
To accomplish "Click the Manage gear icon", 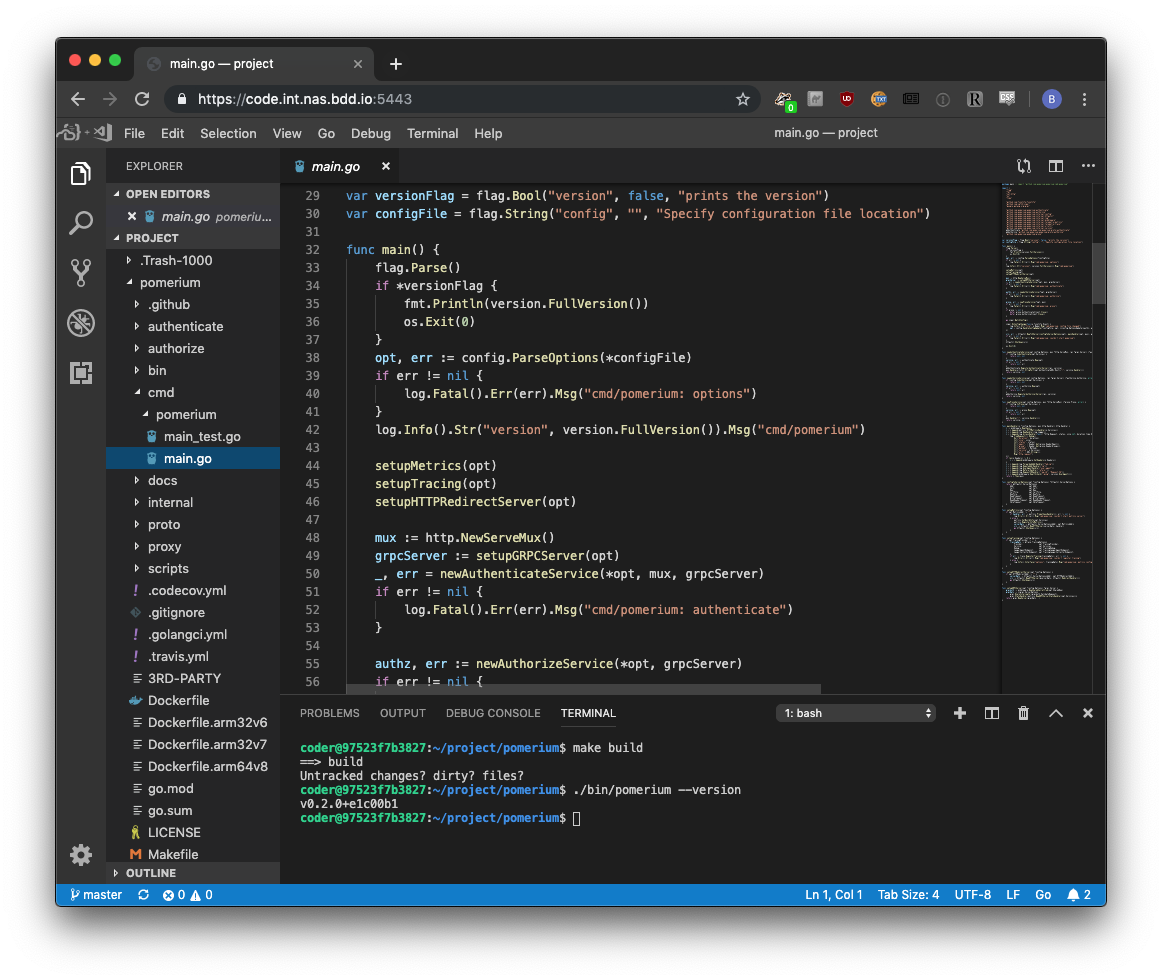I will (x=81, y=855).
